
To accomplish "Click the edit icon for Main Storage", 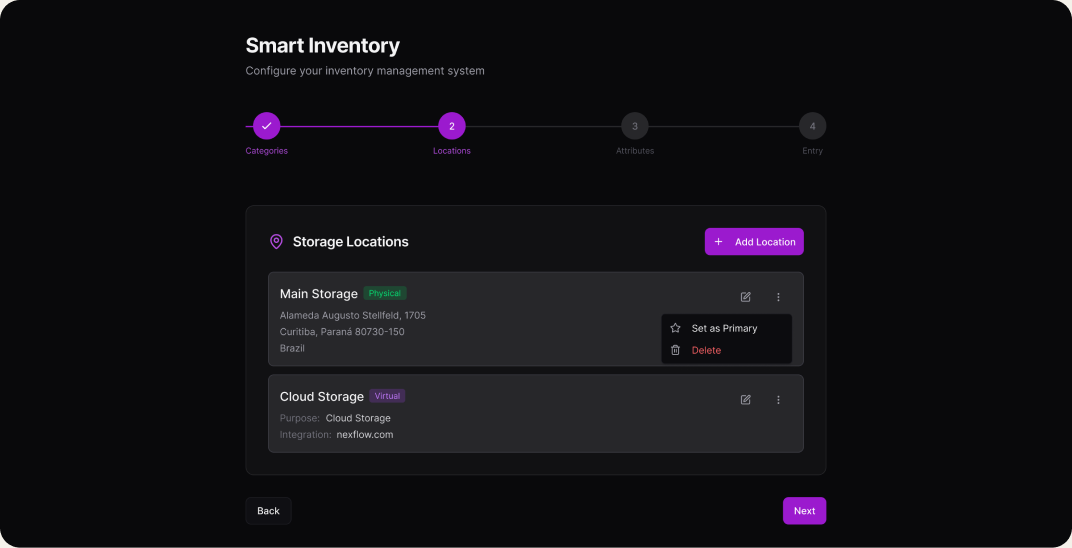I will pyautogui.click(x=745, y=297).
